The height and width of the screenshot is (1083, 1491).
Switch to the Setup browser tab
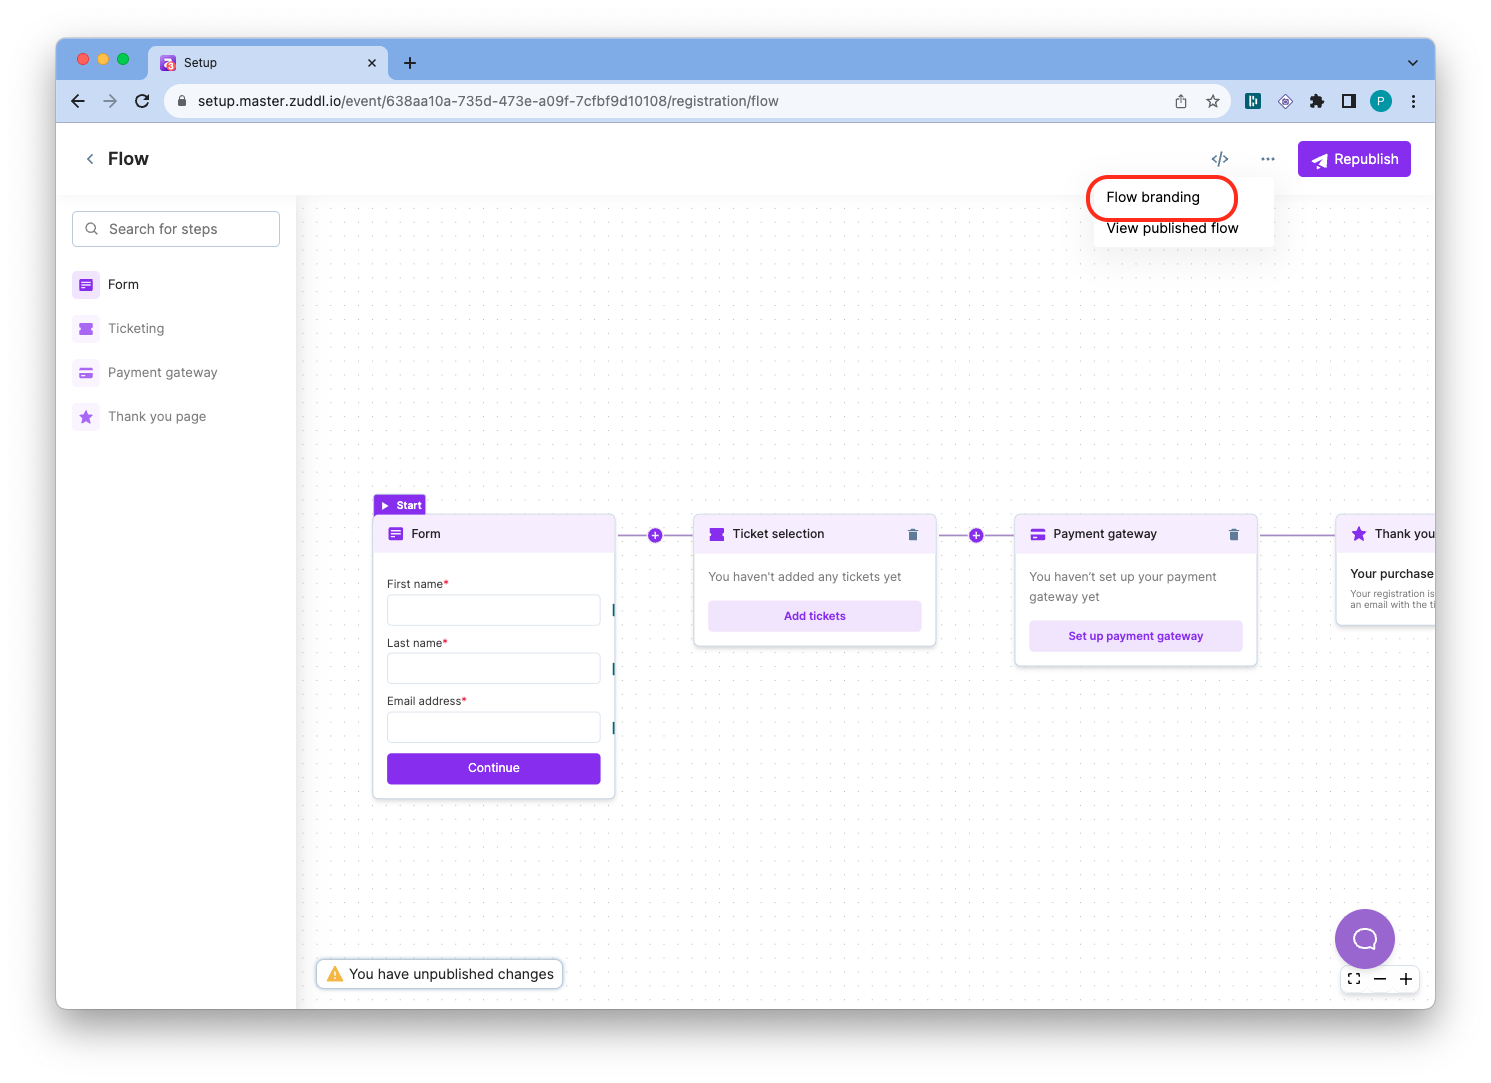[x=268, y=63]
